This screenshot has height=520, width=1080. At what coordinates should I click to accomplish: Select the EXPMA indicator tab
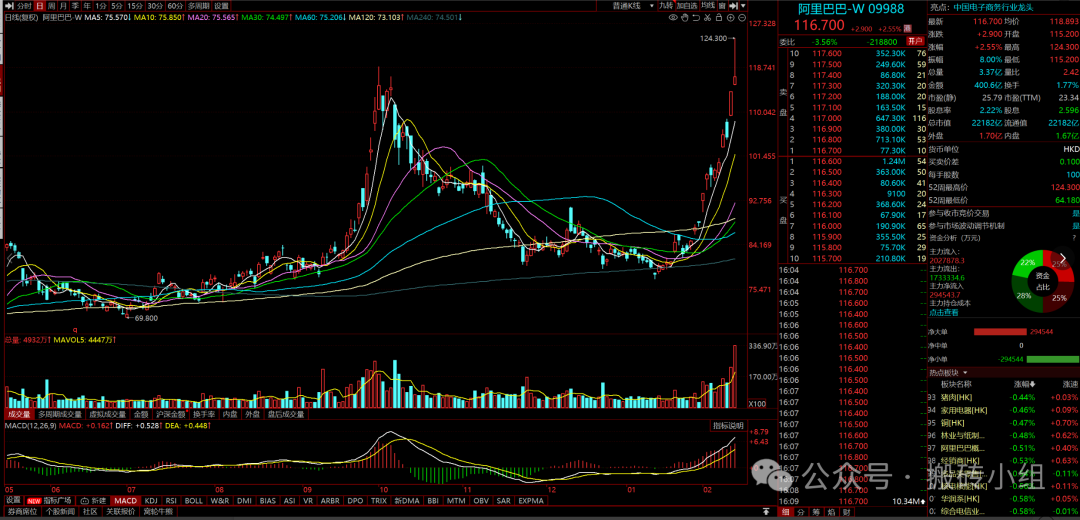(530, 500)
